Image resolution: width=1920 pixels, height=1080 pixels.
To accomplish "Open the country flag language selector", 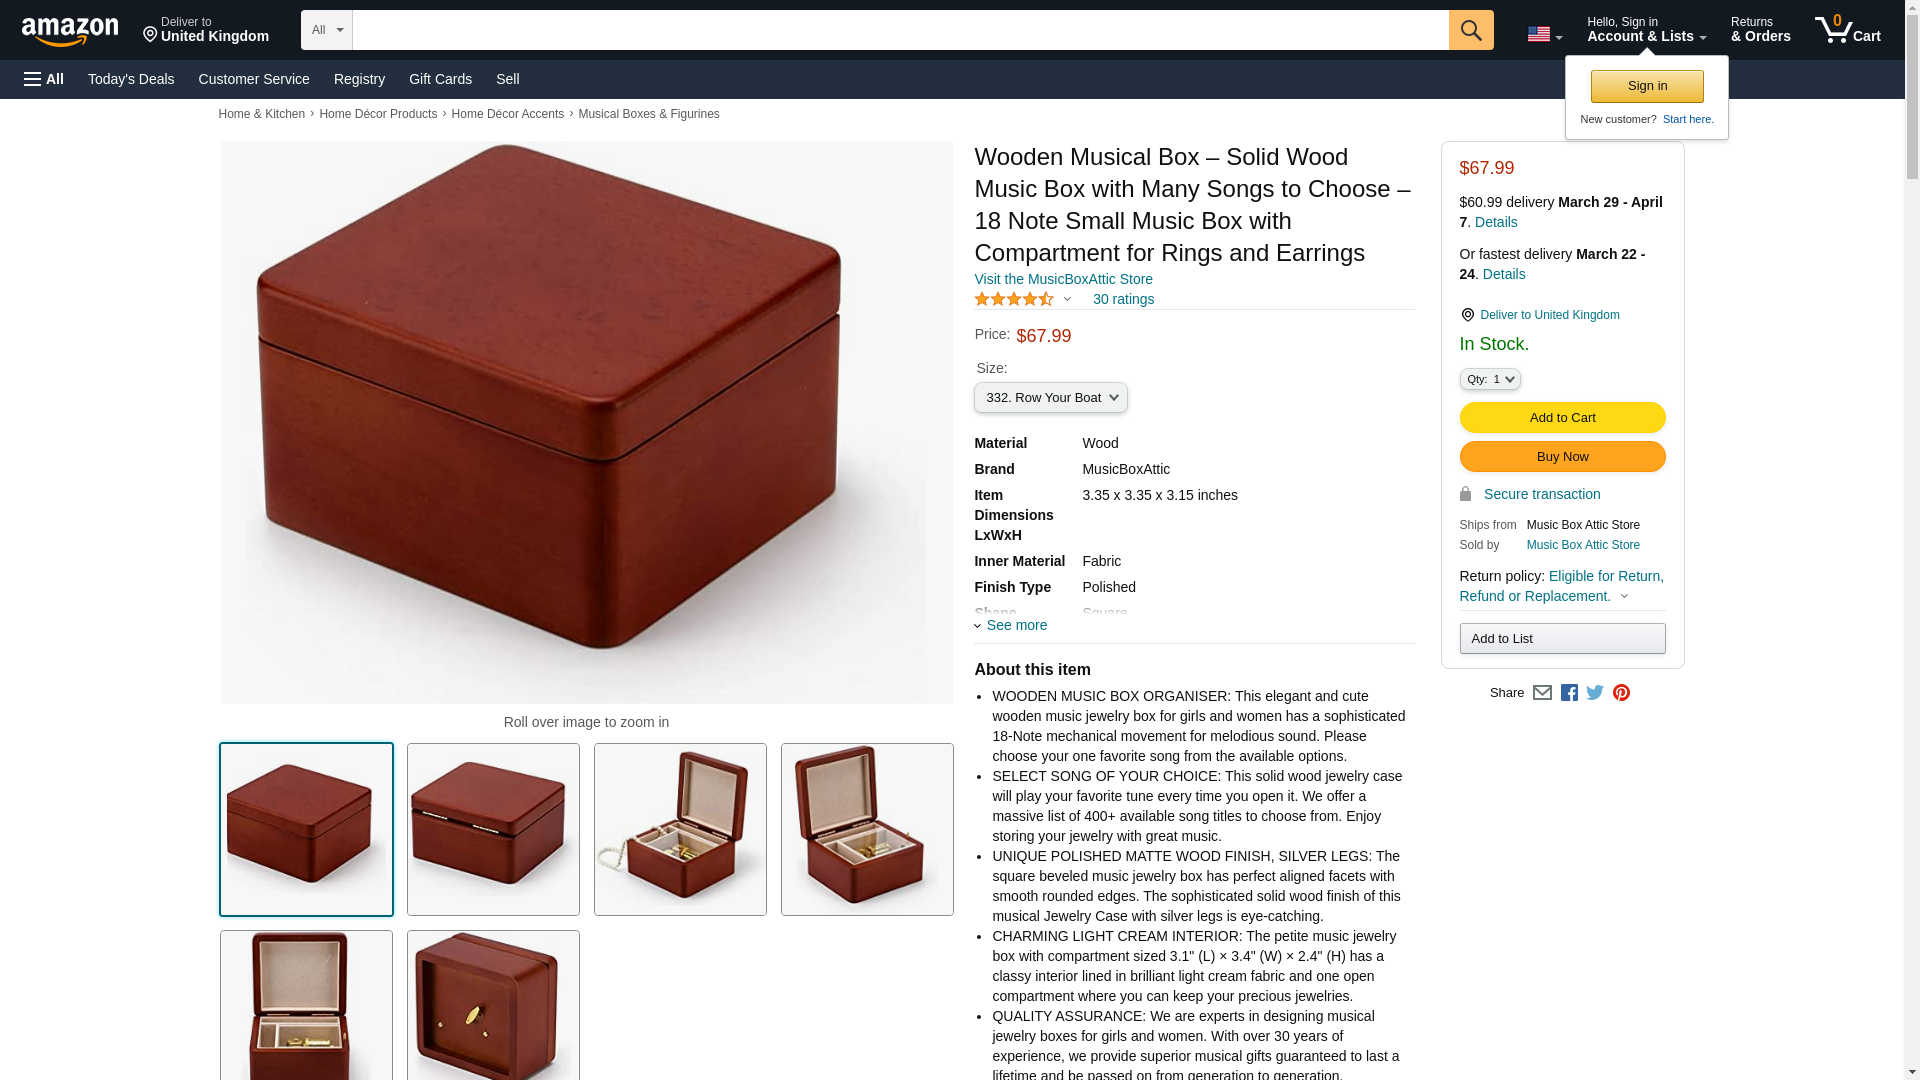I will 1544,34.
